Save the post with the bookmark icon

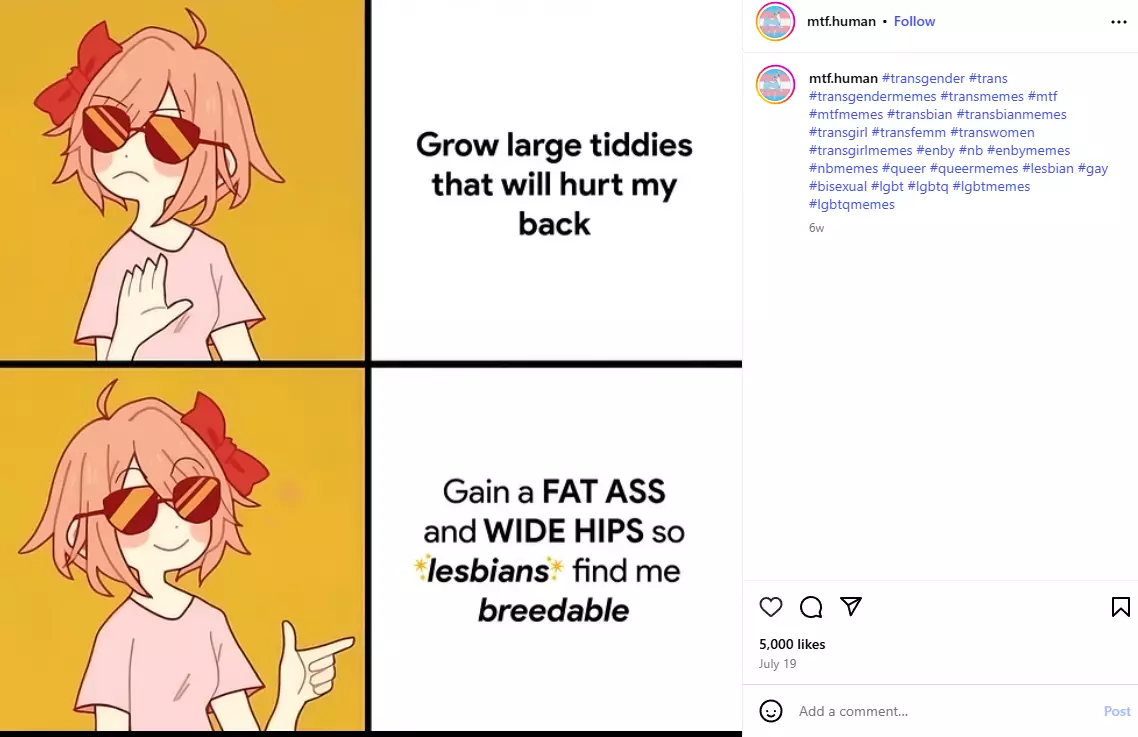coord(1121,606)
